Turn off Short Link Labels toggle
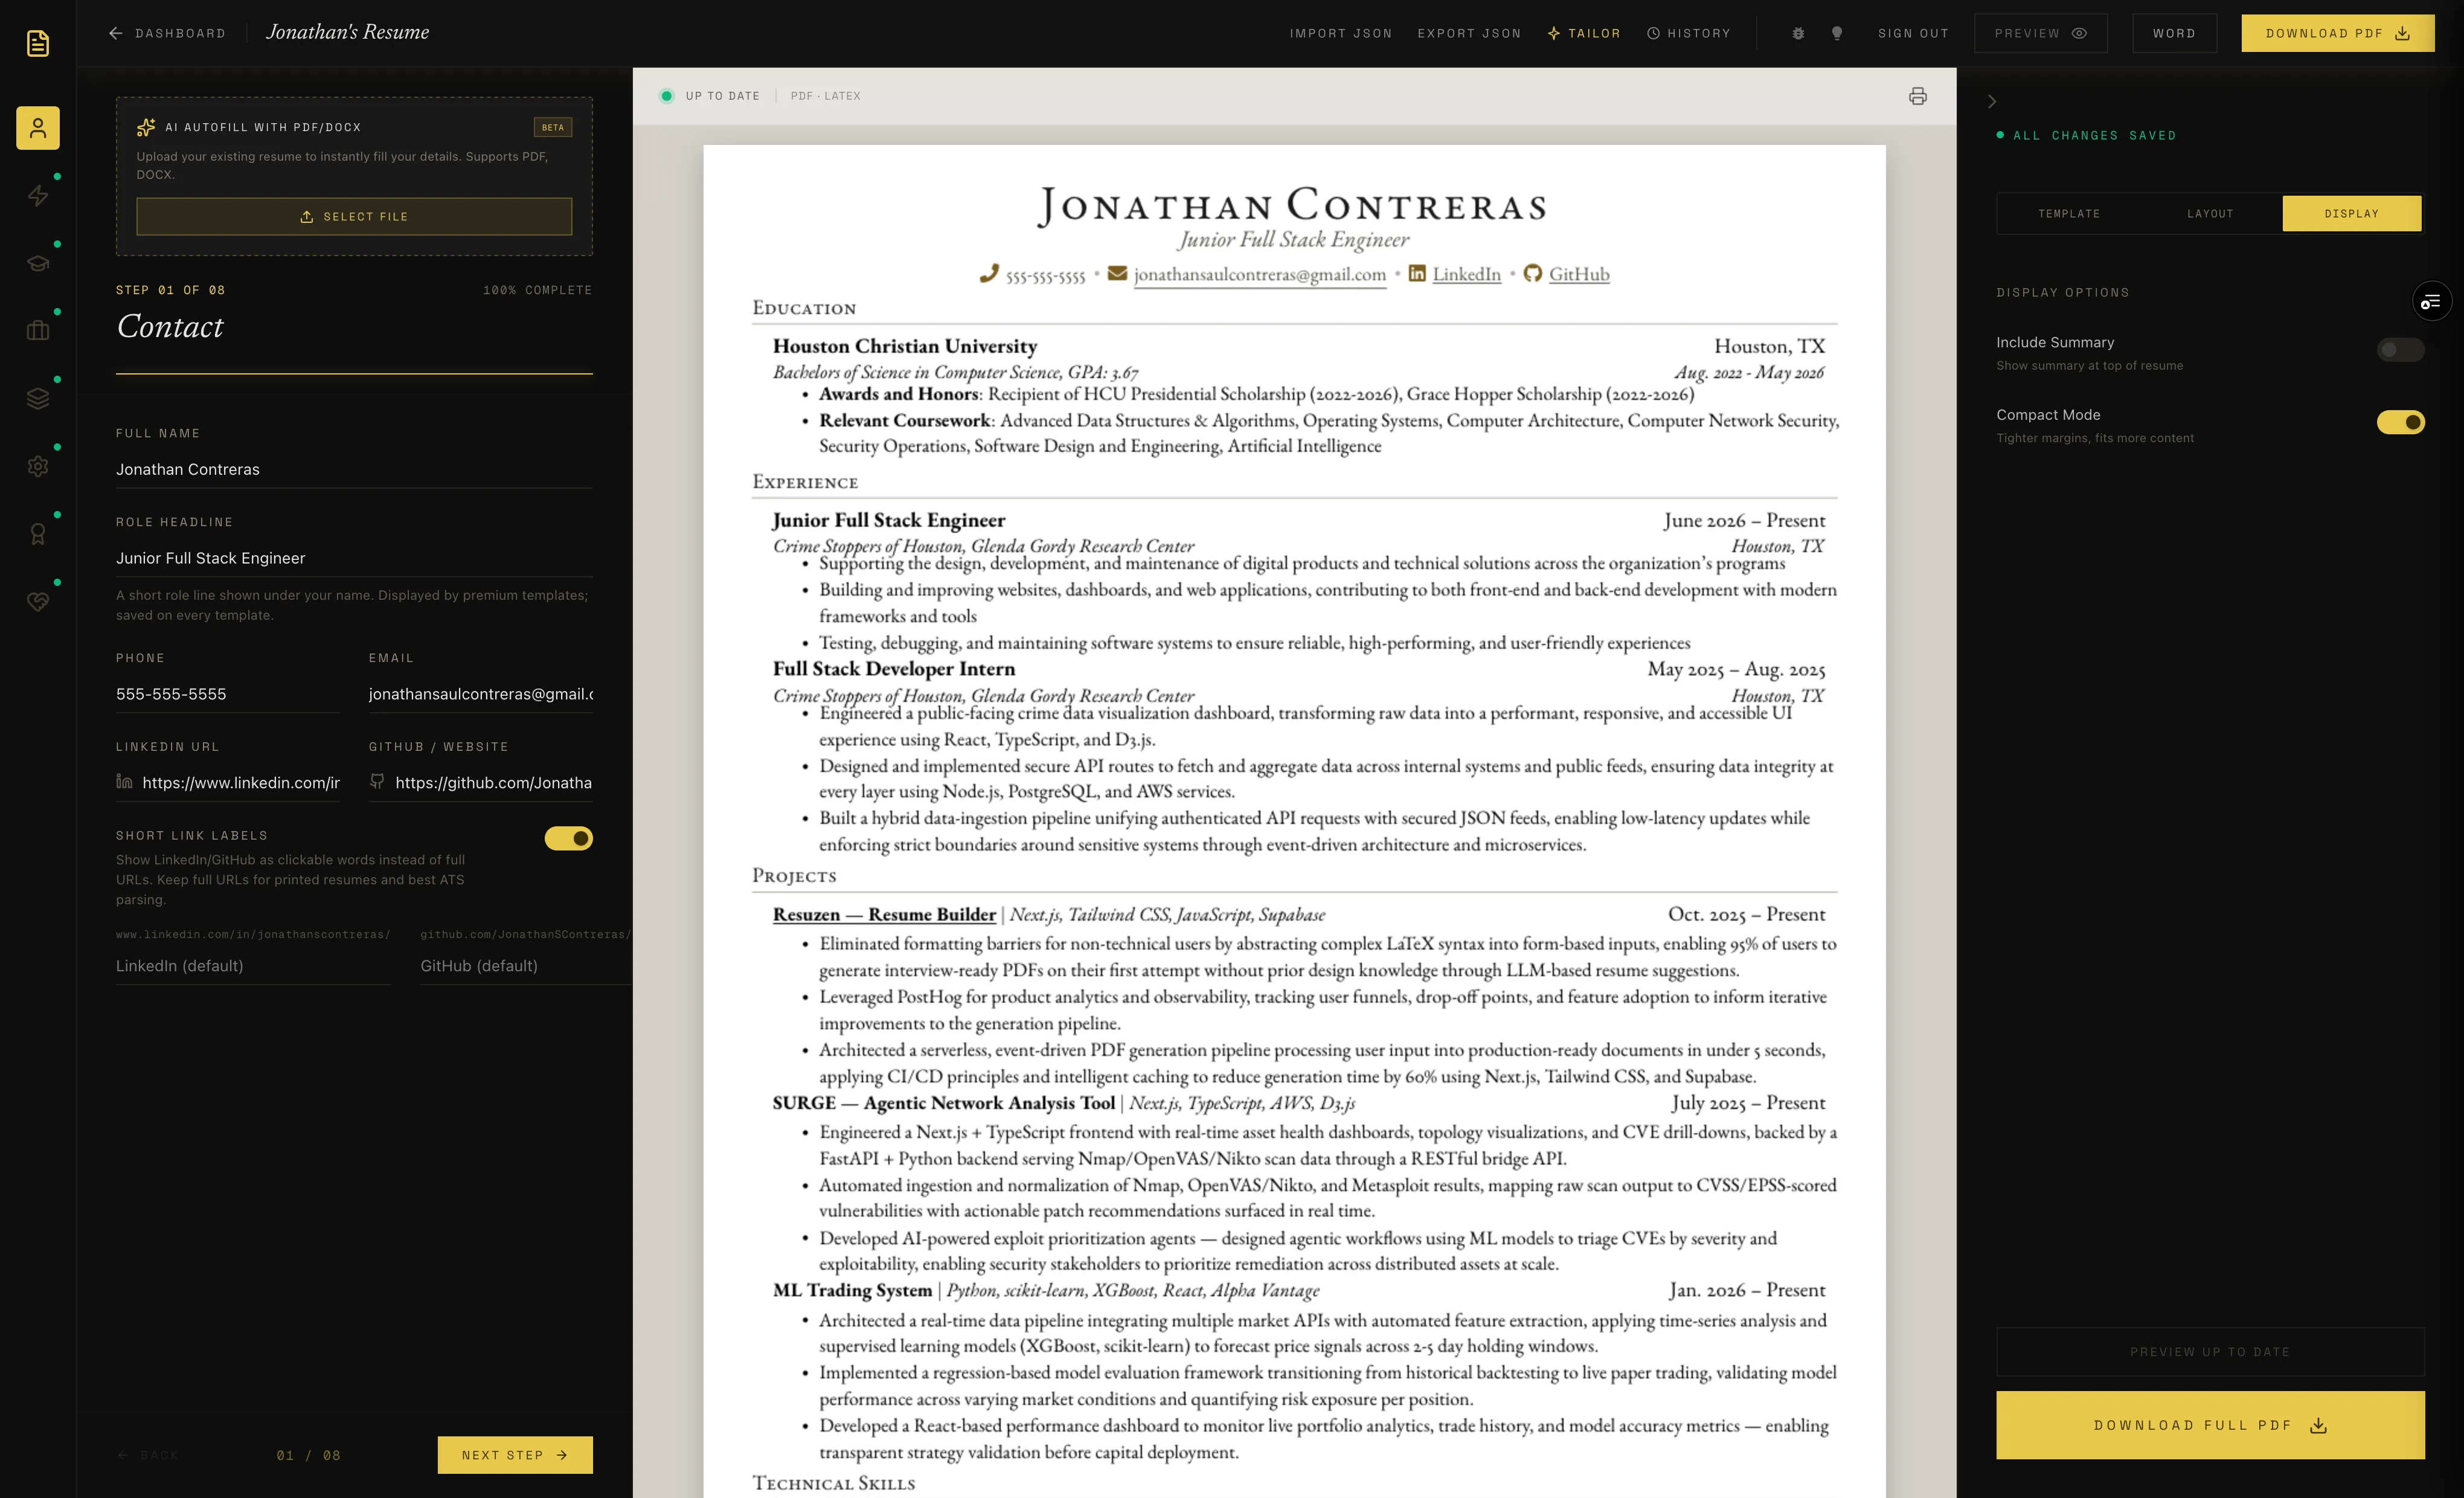 [x=568, y=838]
